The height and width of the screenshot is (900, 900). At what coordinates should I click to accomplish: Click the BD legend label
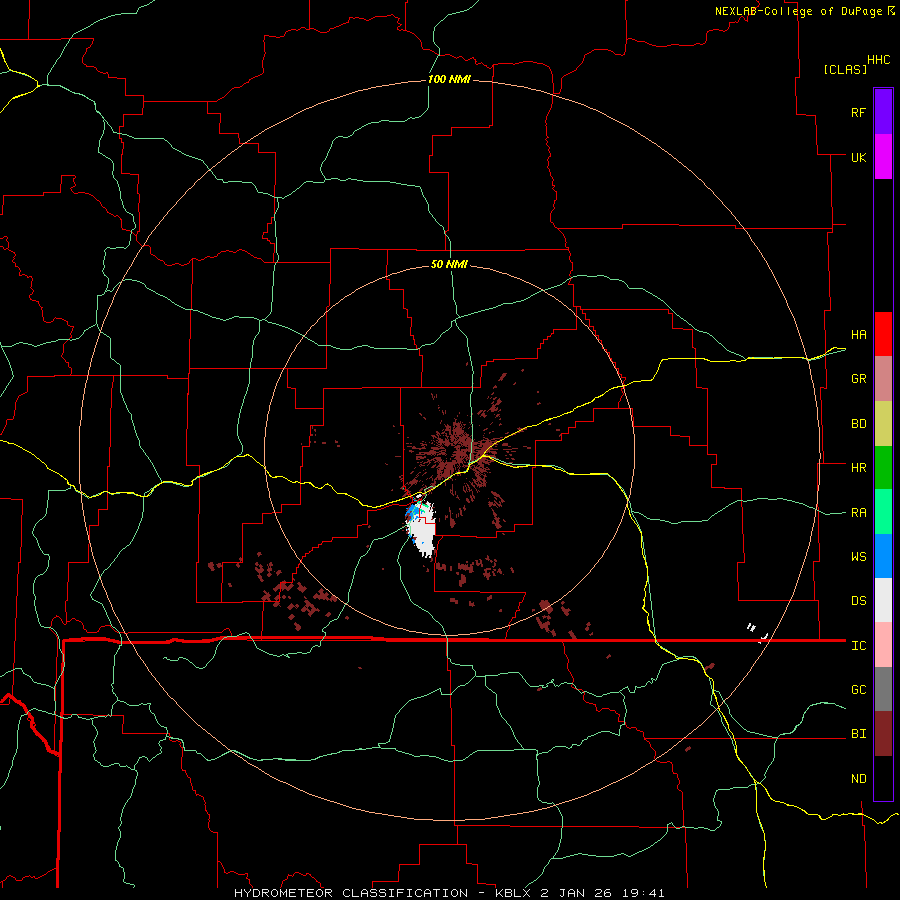(x=858, y=424)
